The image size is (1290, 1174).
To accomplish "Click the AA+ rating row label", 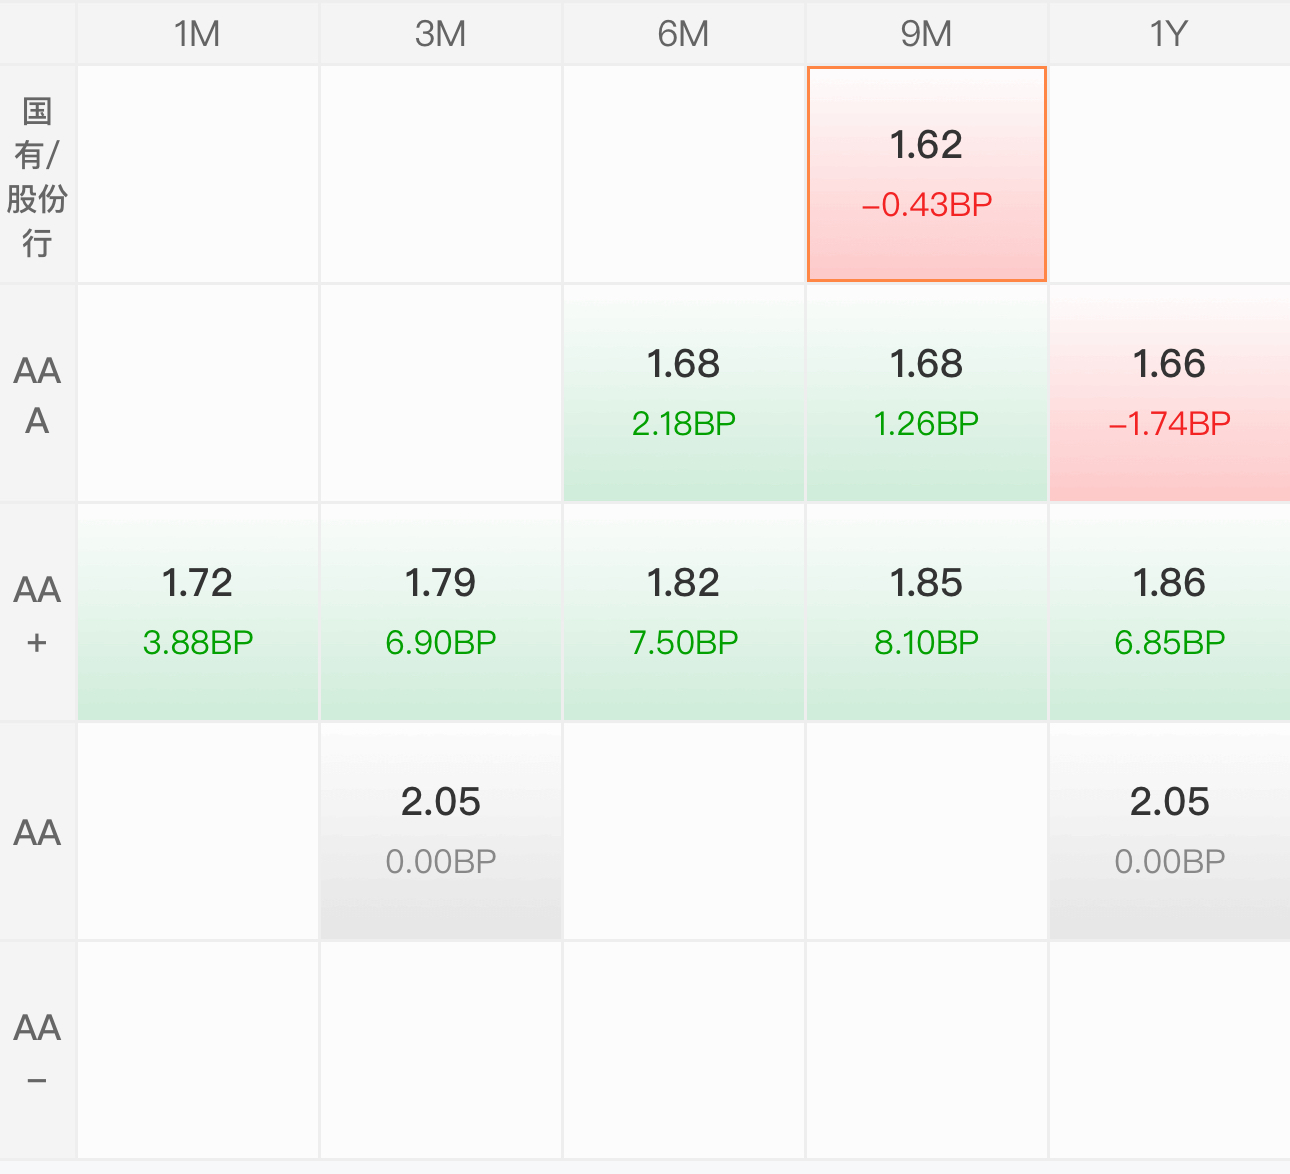I will click(37, 613).
